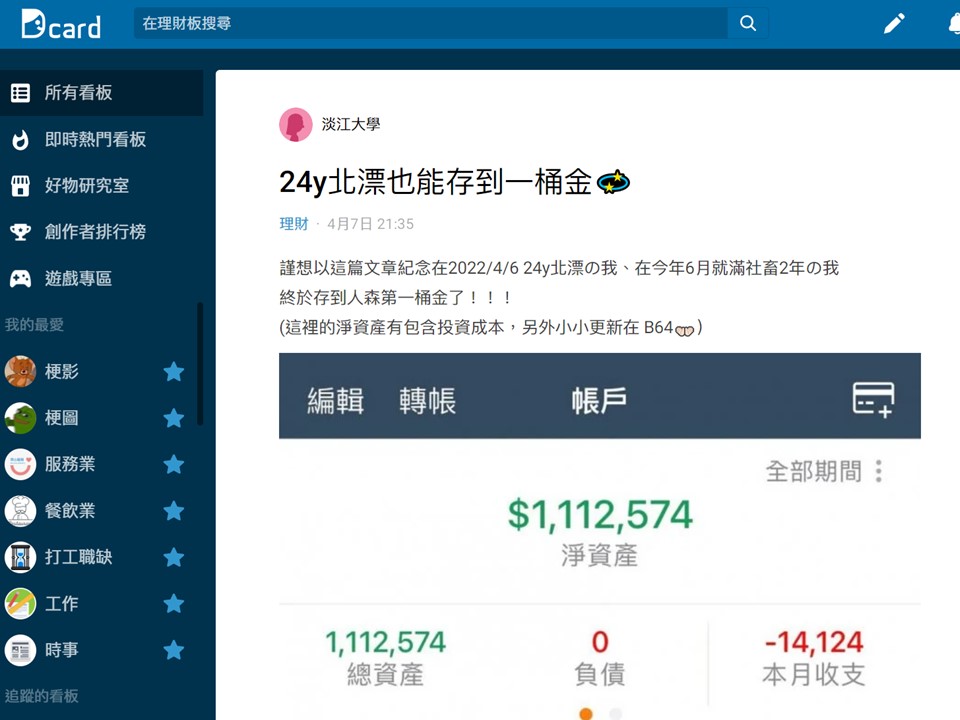Click the 創作者排行榜 trophy icon
This screenshot has height=720, width=960.
click(x=22, y=231)
